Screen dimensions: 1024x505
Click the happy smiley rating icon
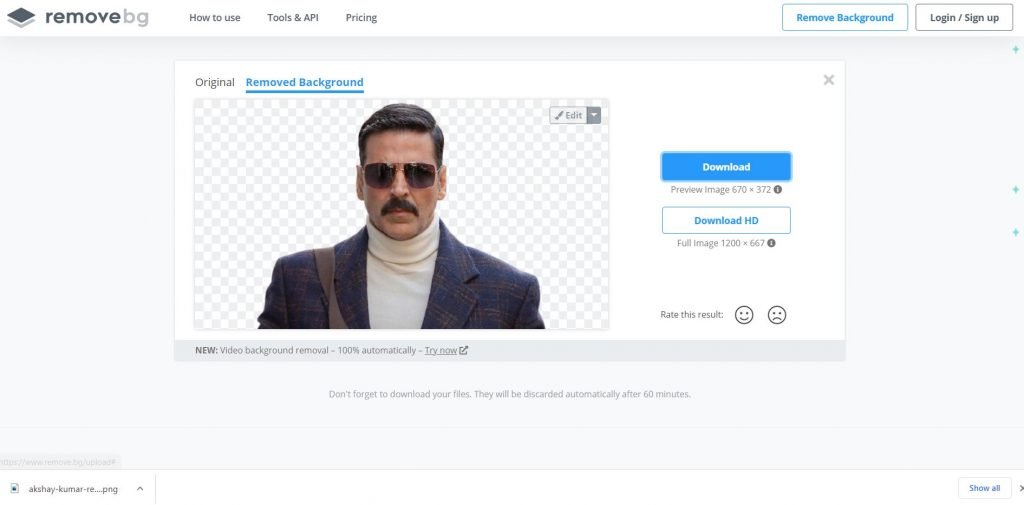[744, 315]
